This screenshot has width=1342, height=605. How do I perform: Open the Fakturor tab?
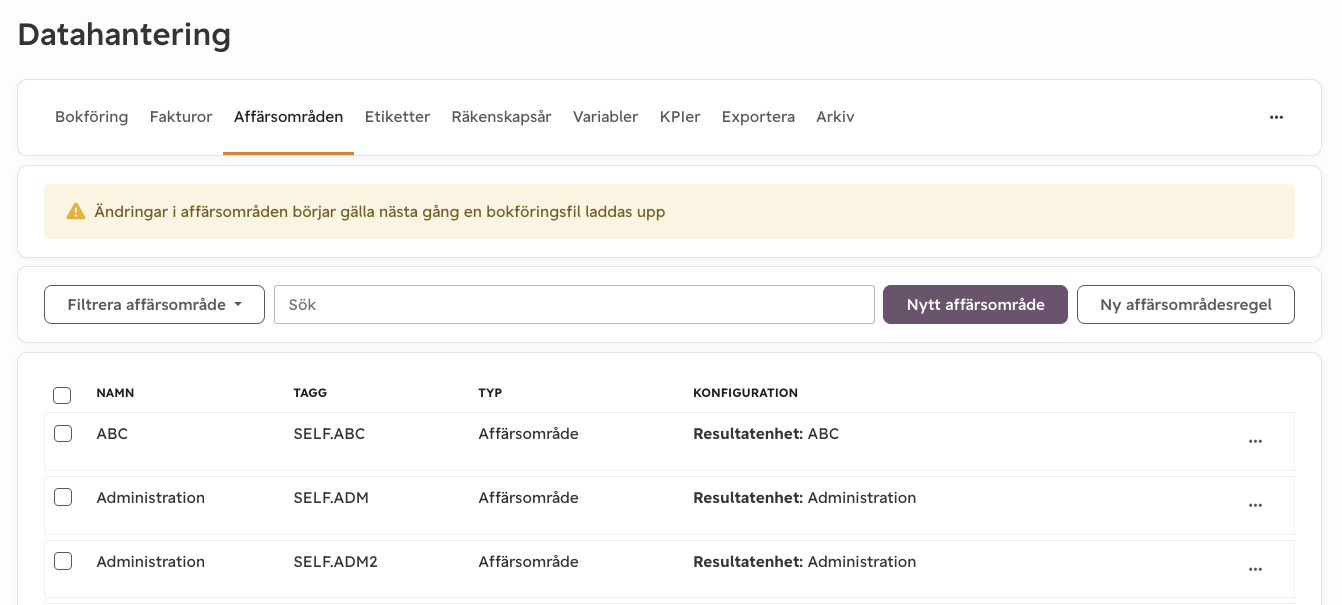(181, 117)
